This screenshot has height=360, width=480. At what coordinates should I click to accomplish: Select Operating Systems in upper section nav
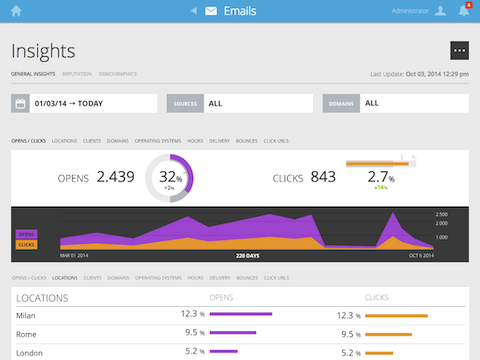[158, 141]
